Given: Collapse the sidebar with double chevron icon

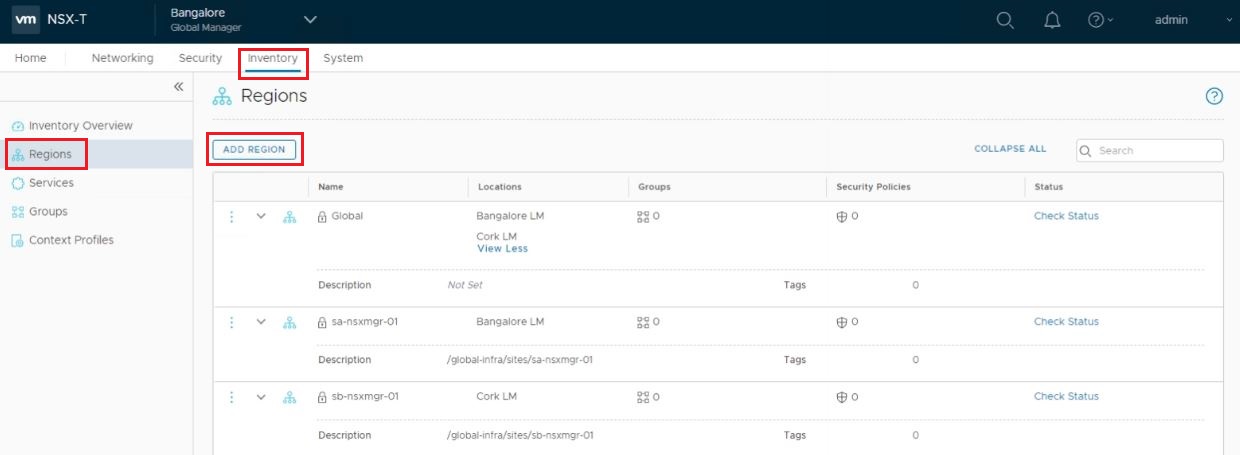Looking at the screenshot, I should point(178,87).
